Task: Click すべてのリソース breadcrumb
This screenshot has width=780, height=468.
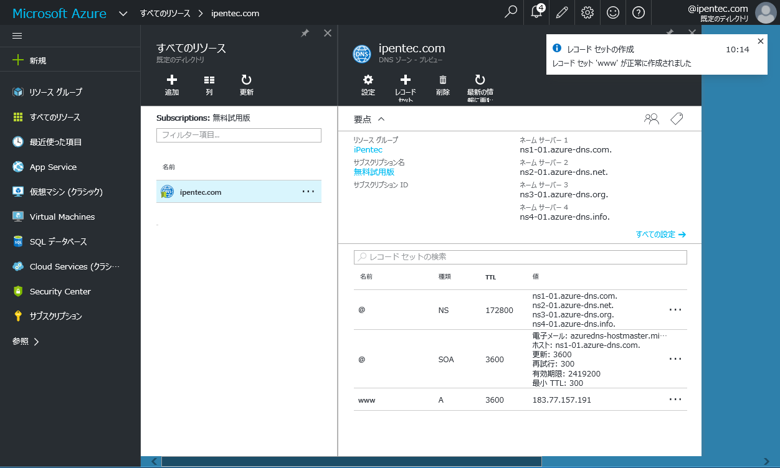Action: click(165, 13)
